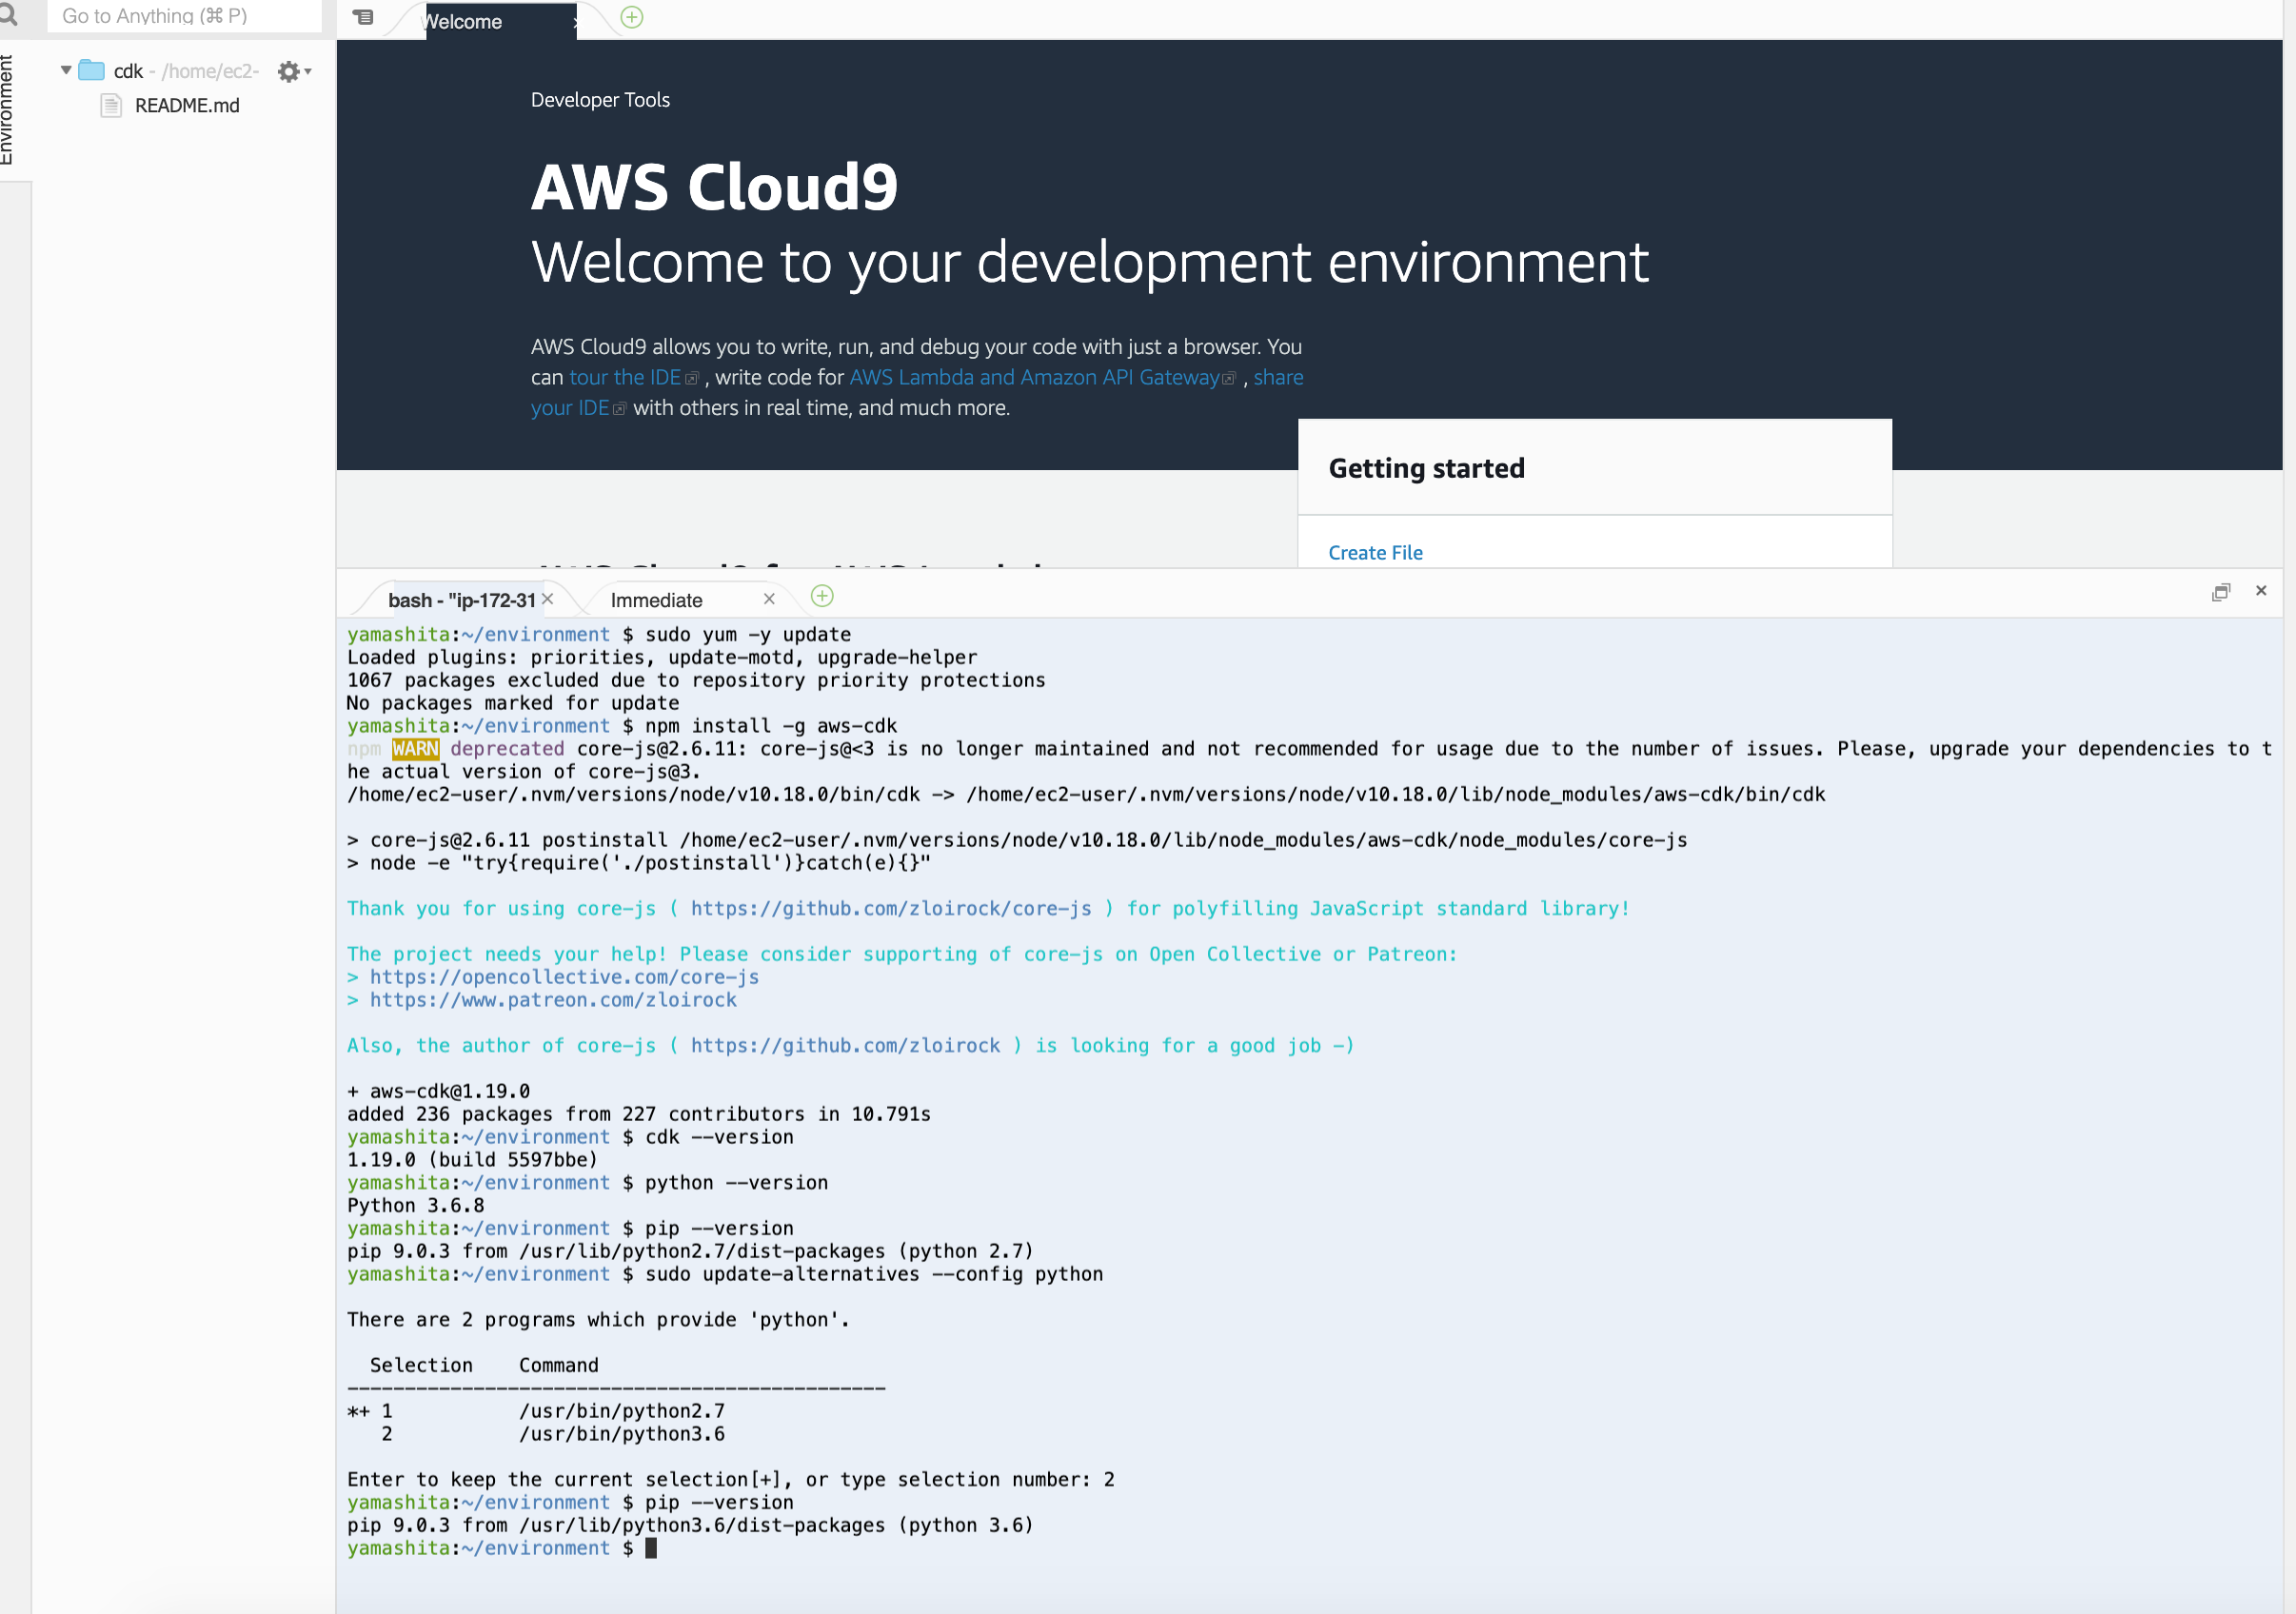Select the cdk folder icon
This screenshot has height=1614, width=2296.
92,70
